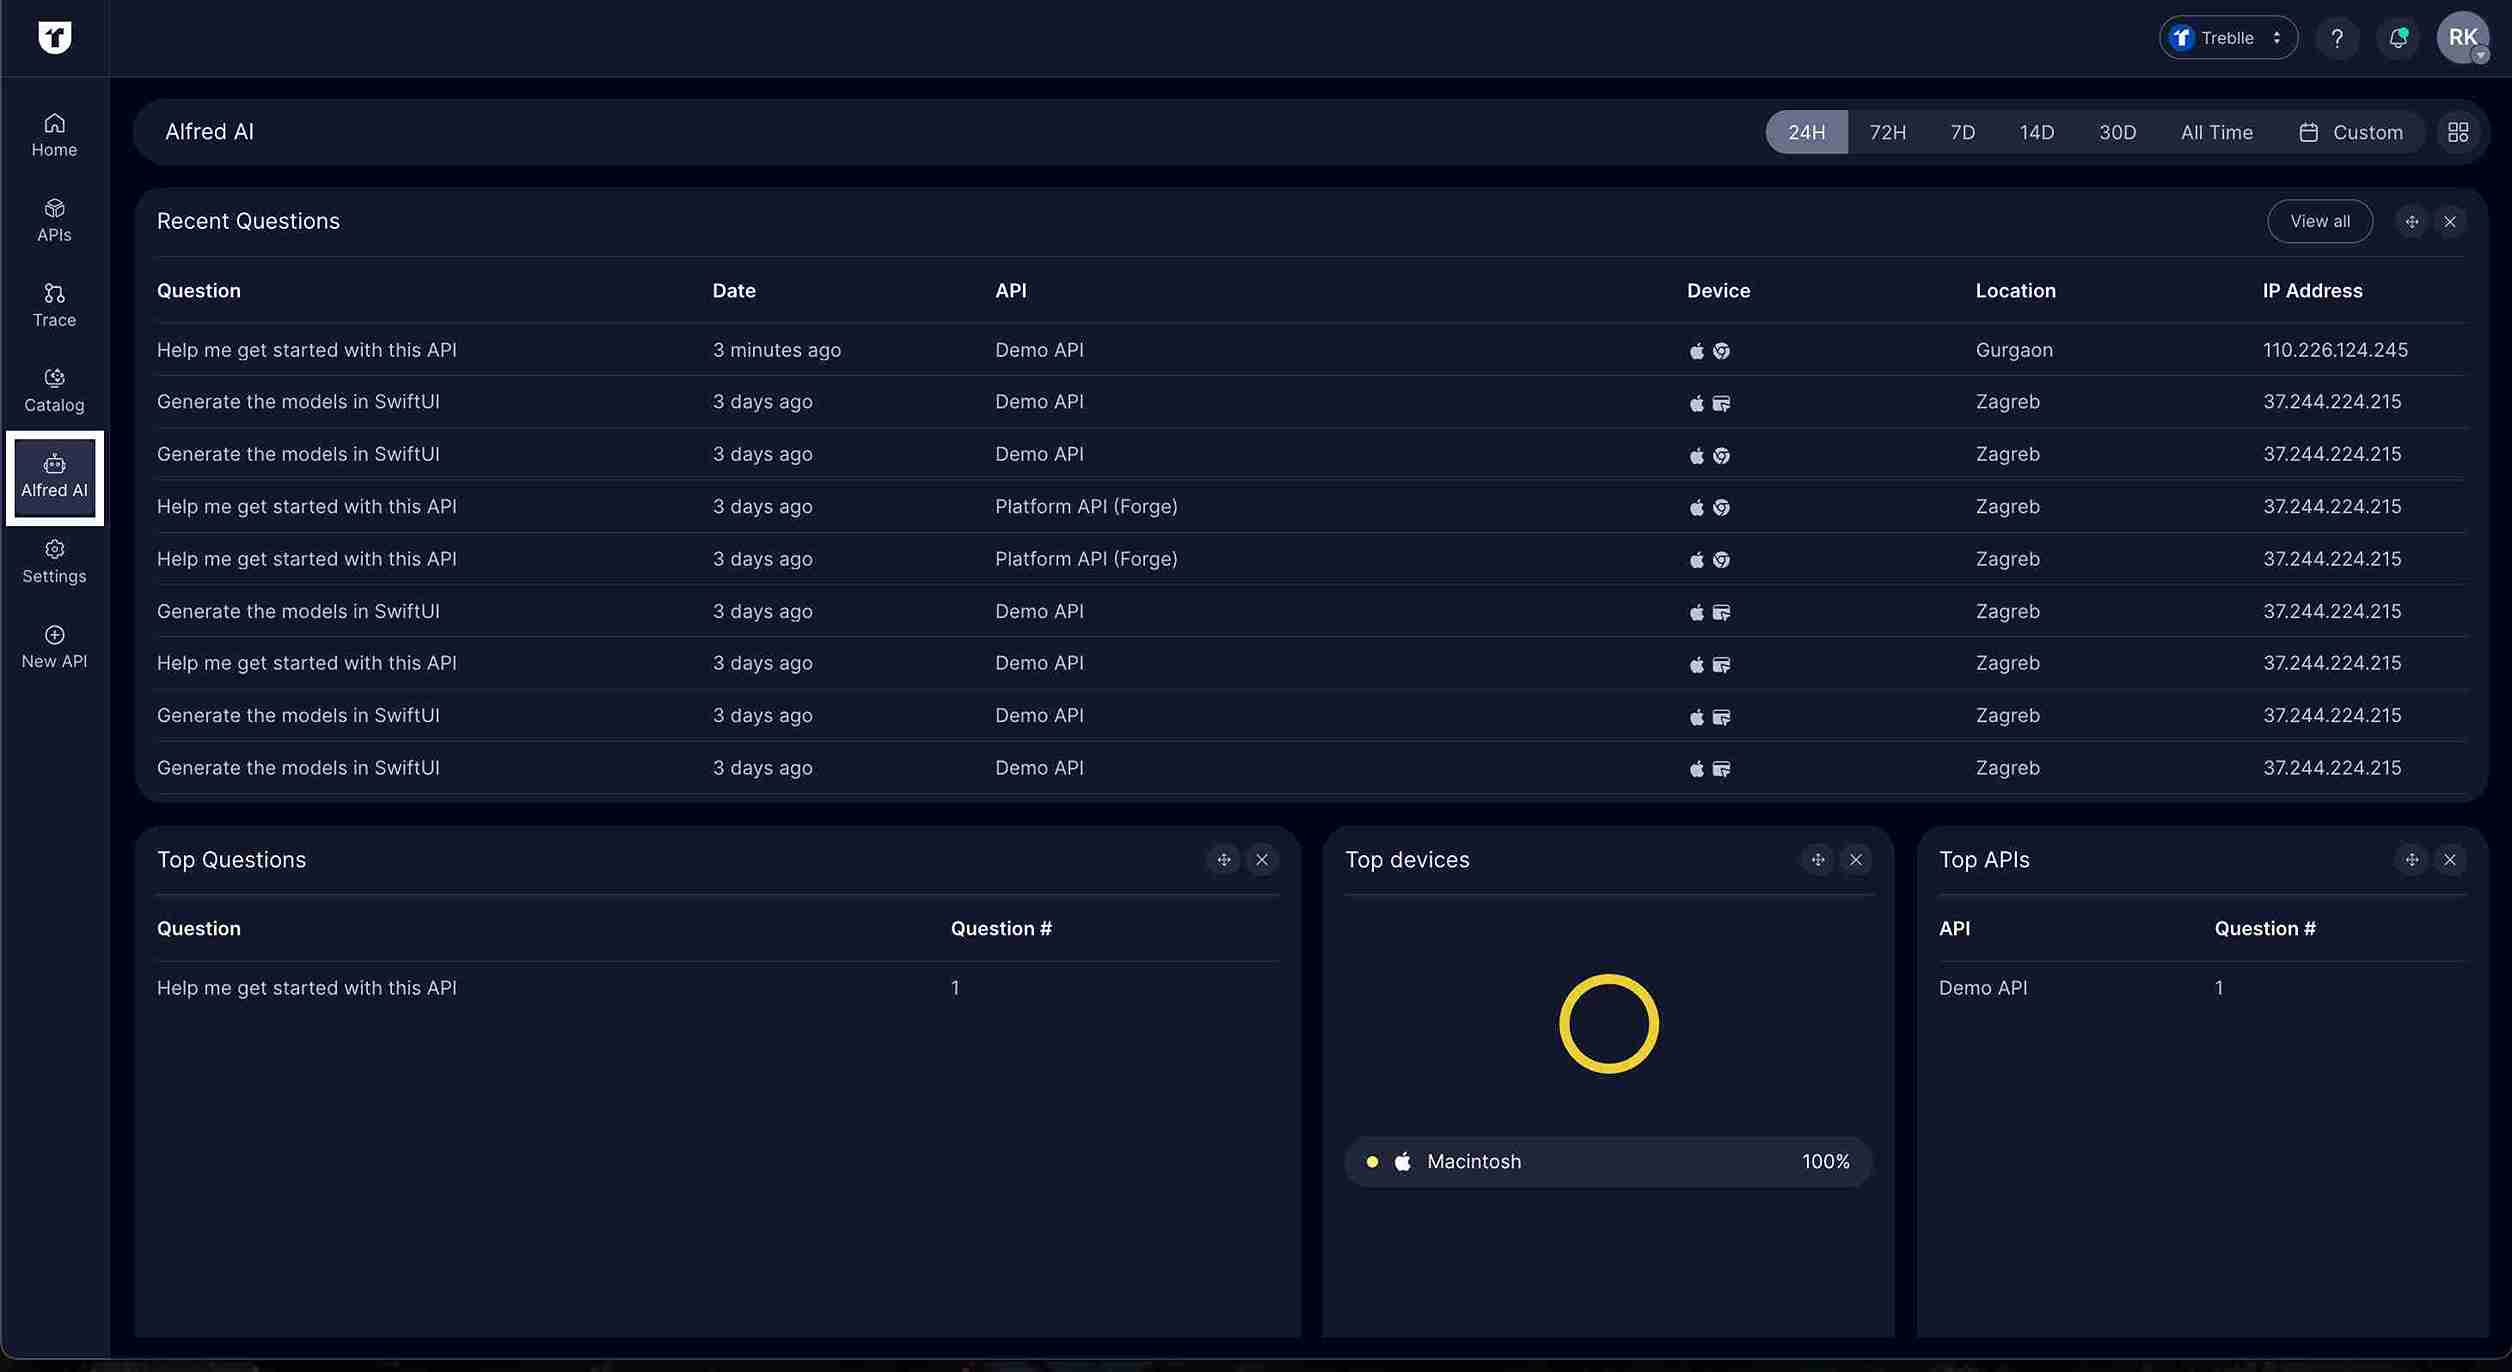Open the Custom date range picker

(2352, 131)
